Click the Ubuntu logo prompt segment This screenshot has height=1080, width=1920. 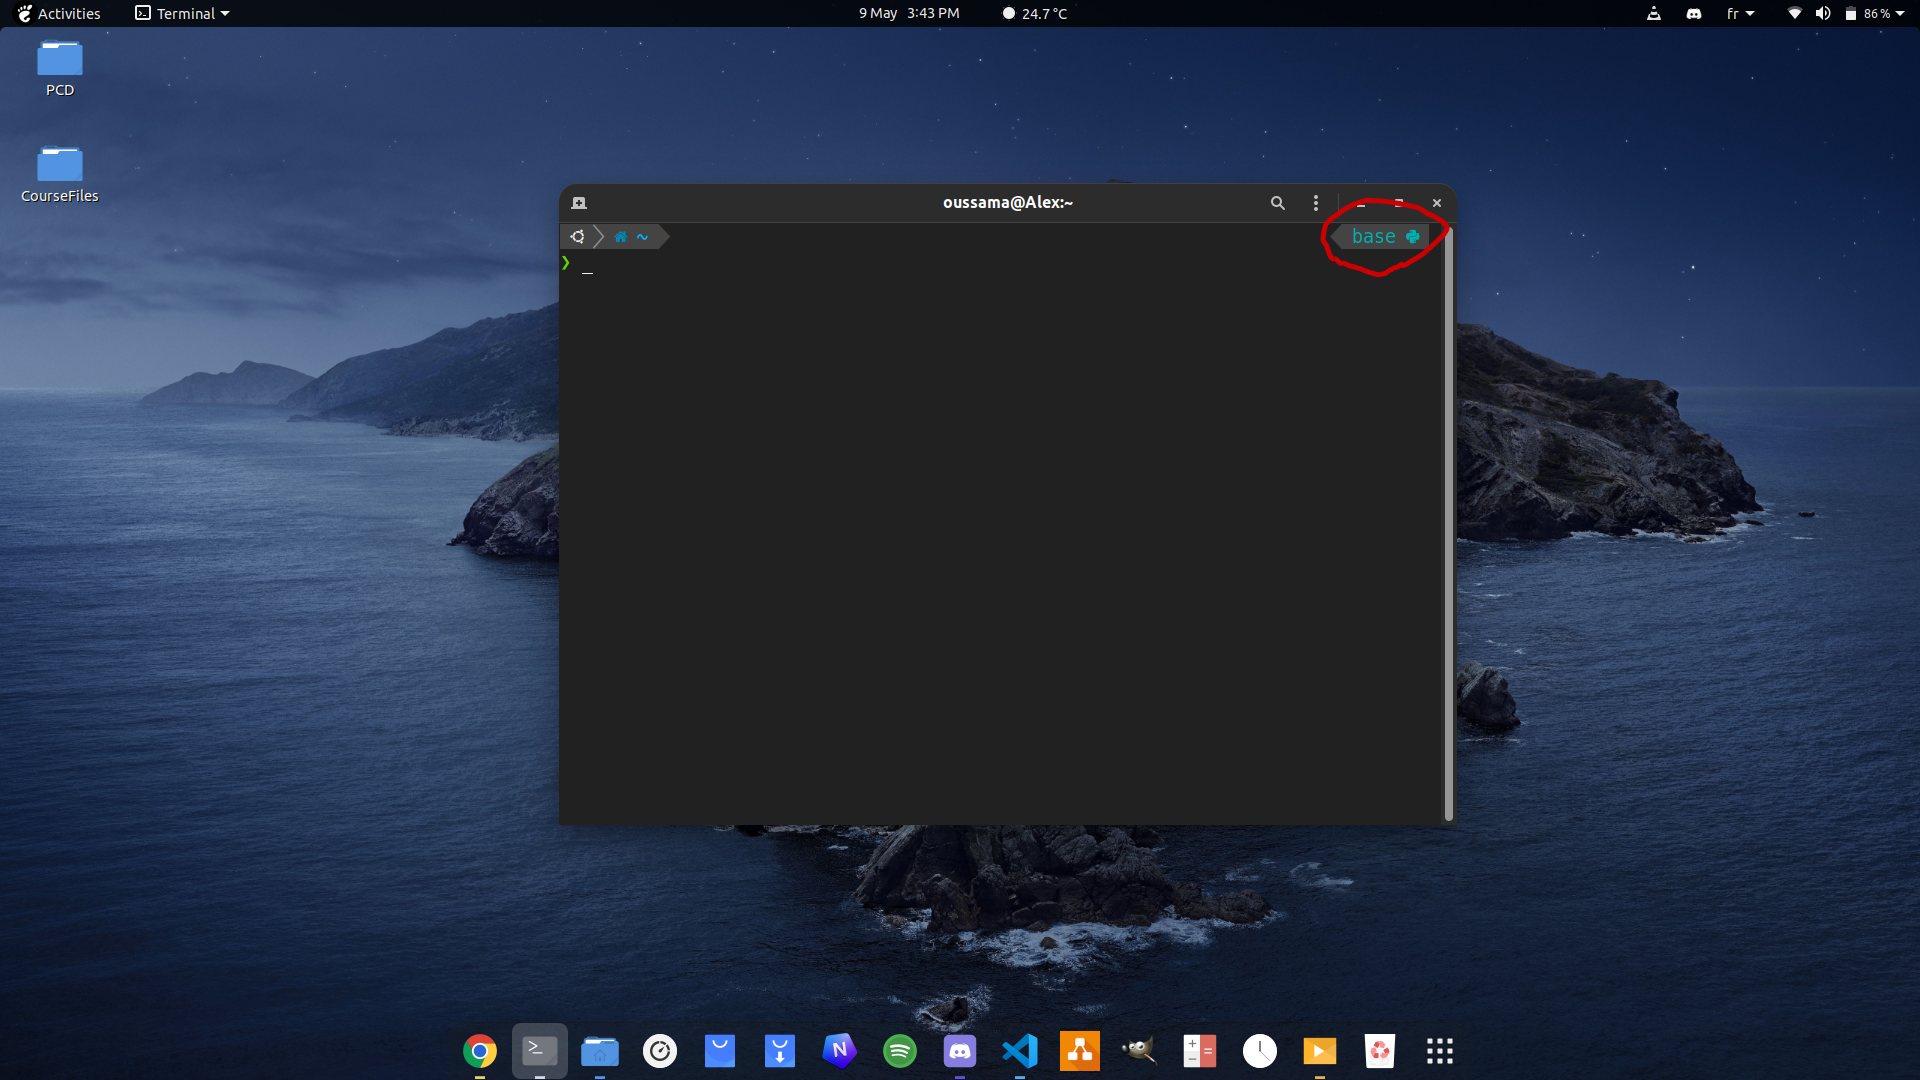coord(578,237)
